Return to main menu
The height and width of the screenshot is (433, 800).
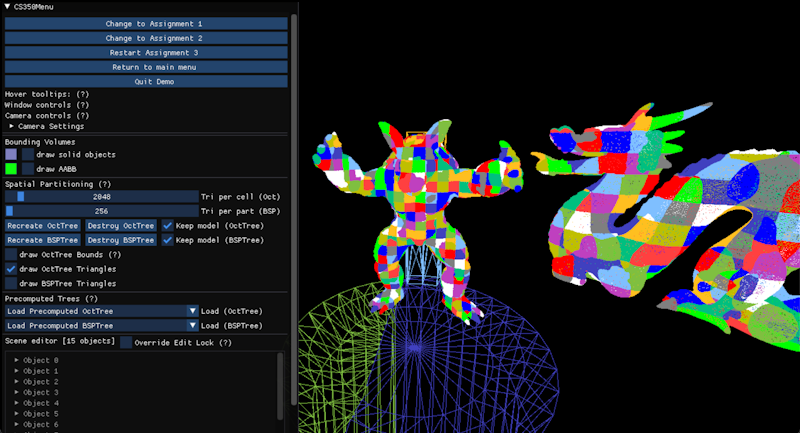point(146,67)
